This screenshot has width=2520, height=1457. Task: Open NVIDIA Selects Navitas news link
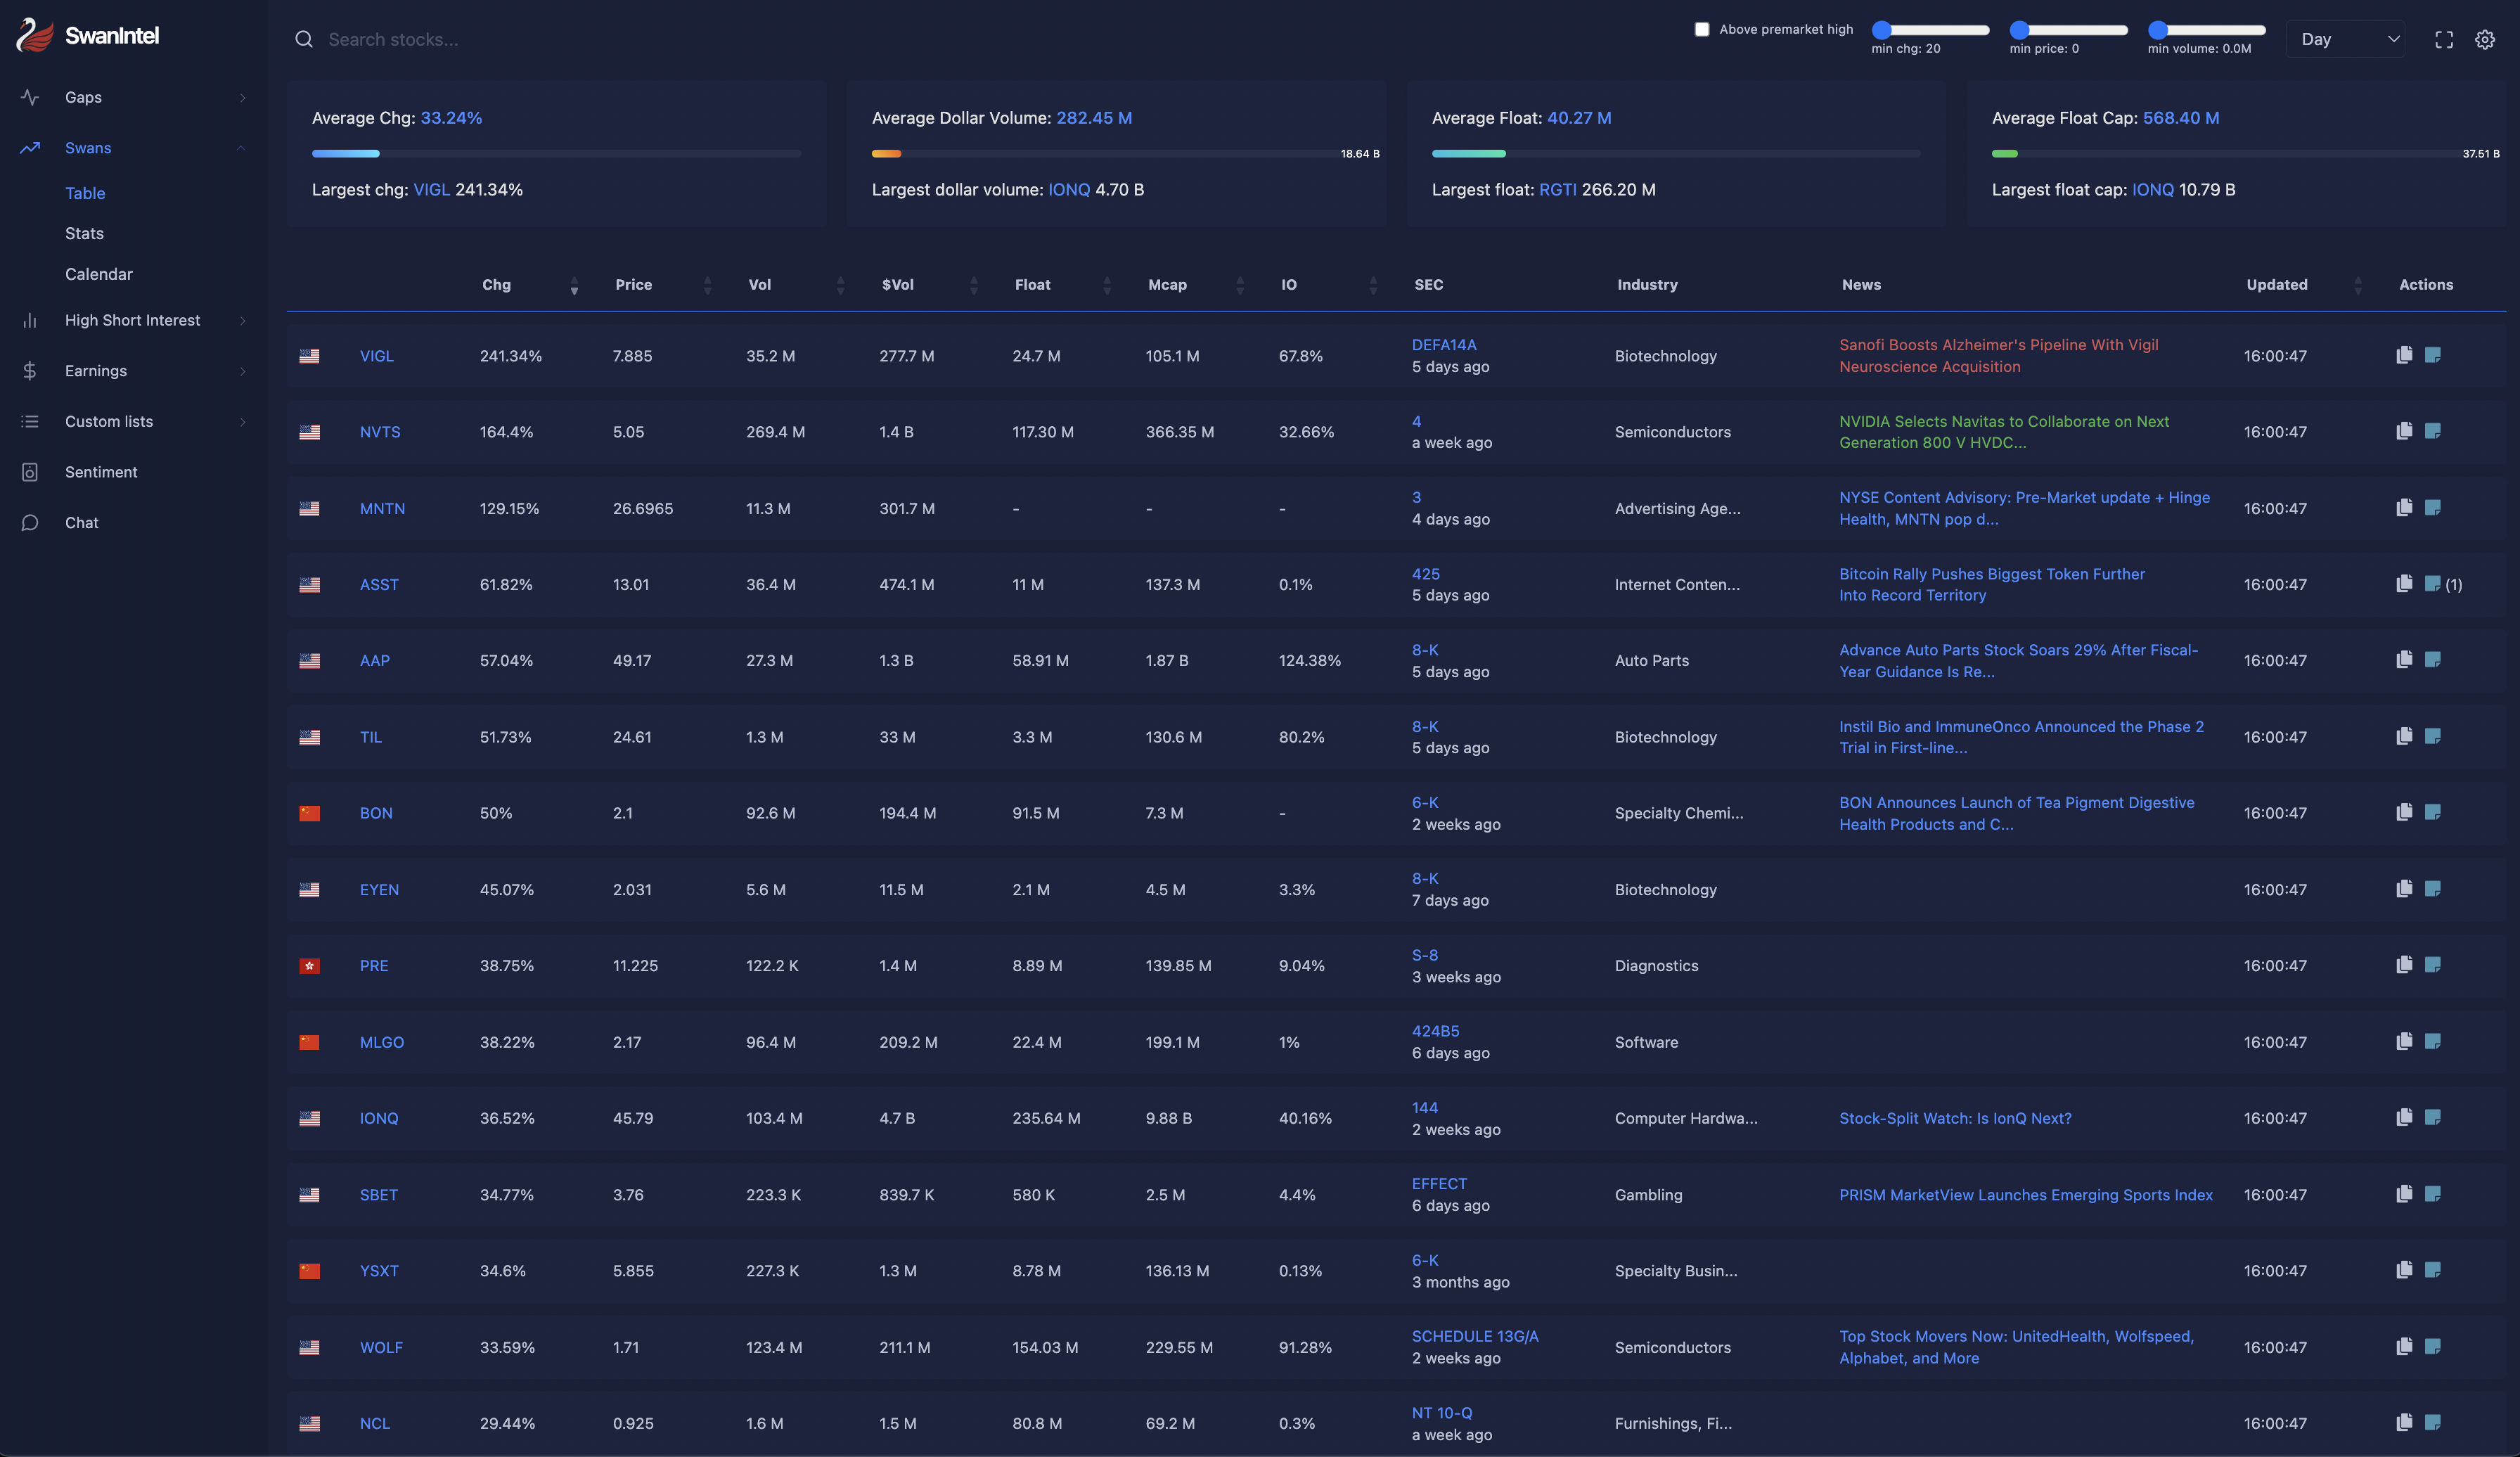pos(2004,432)
